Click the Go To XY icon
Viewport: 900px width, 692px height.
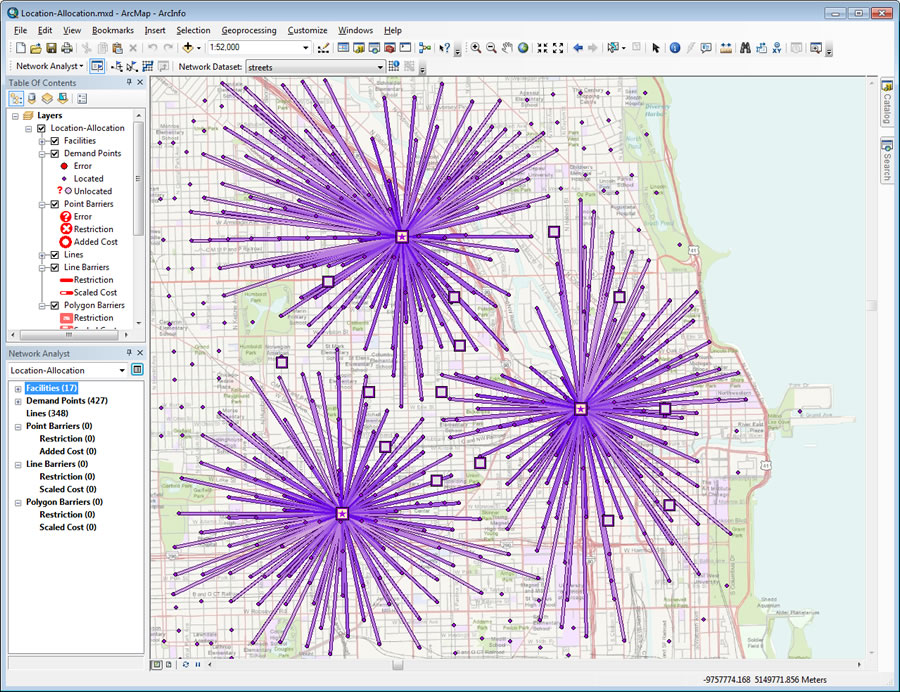click(x=777, y=48)
